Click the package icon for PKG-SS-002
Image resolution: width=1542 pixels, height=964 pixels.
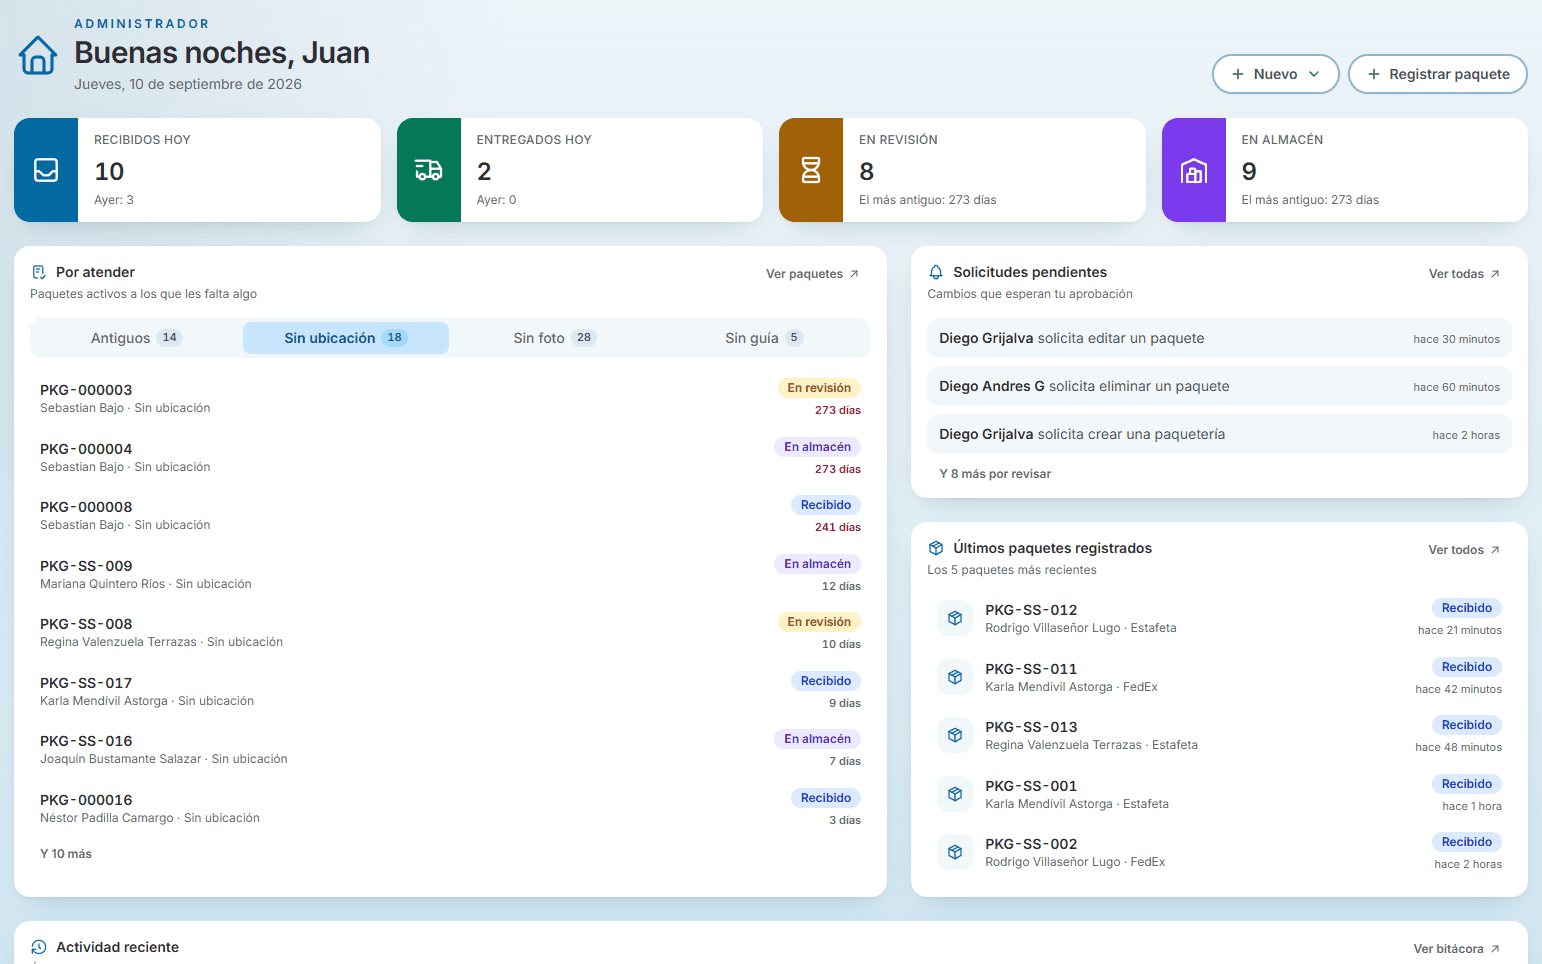click(x=955, y=852)
